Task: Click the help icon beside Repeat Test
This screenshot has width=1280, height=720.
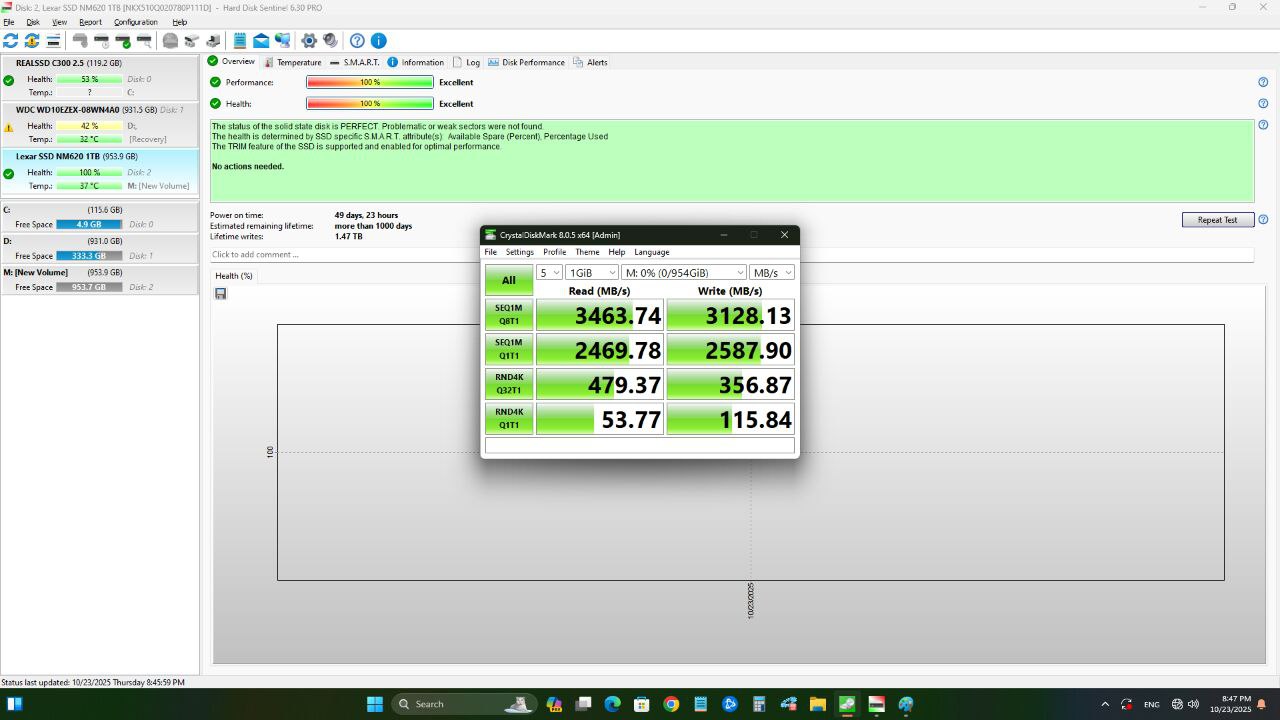Action: (1263, 220)
